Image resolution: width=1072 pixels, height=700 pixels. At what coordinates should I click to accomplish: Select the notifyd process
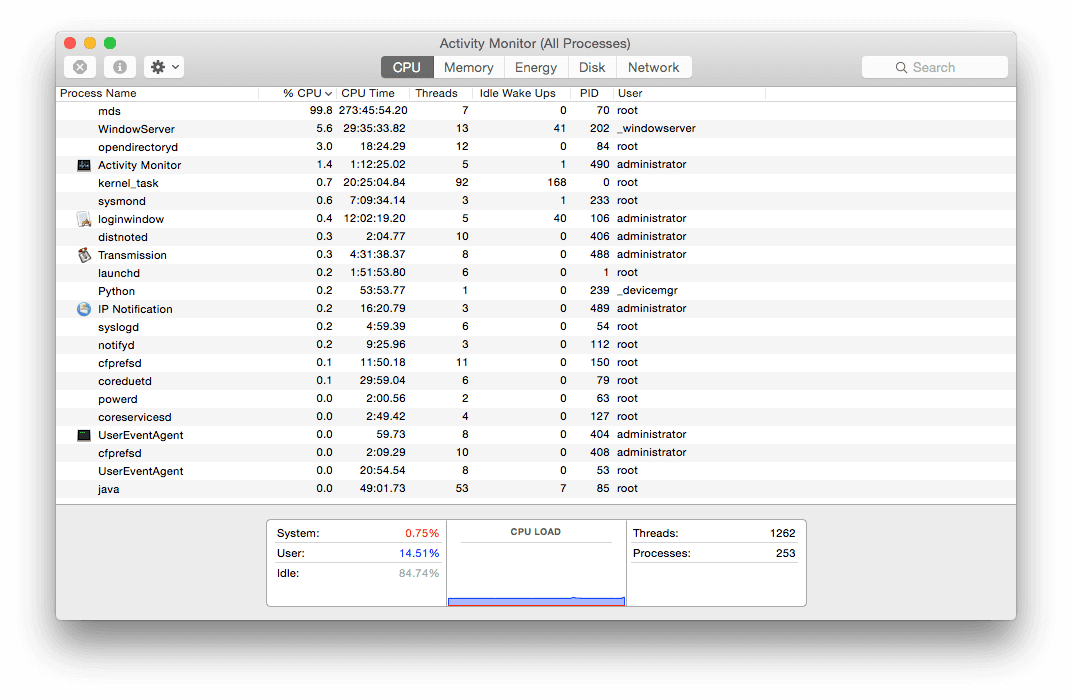tap(536, 345)
